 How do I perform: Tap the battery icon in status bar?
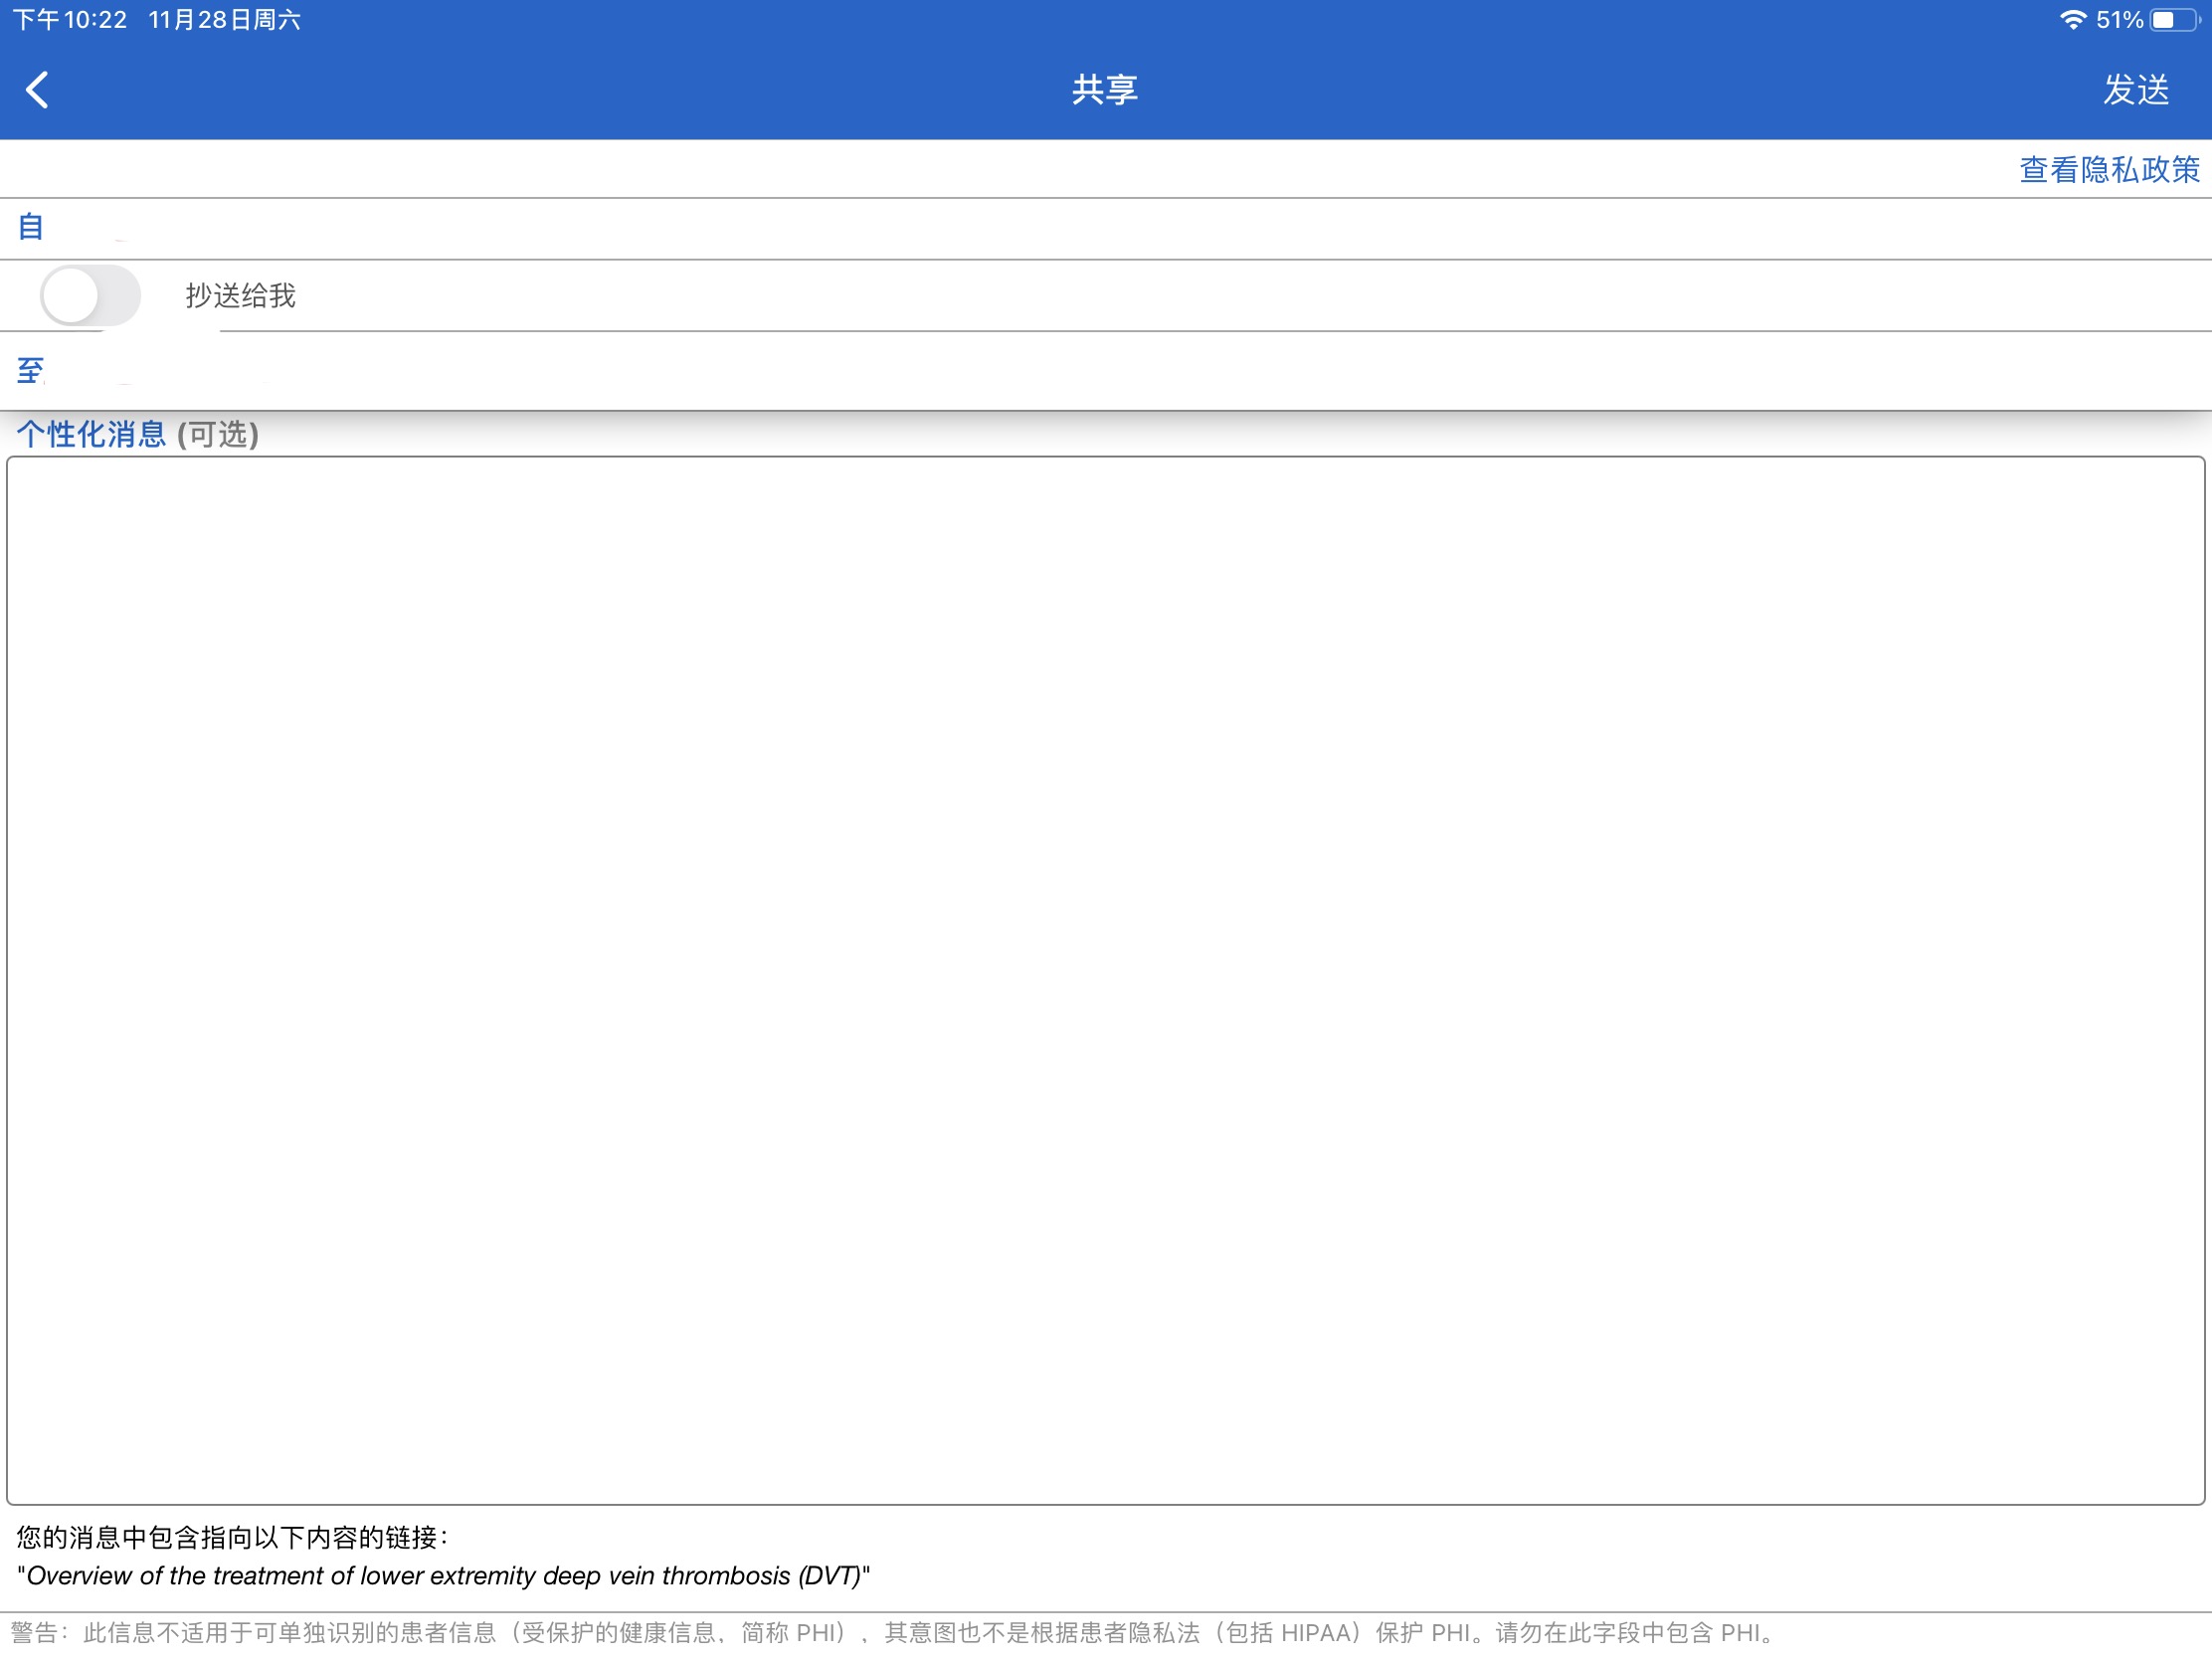pos(2174,20)
